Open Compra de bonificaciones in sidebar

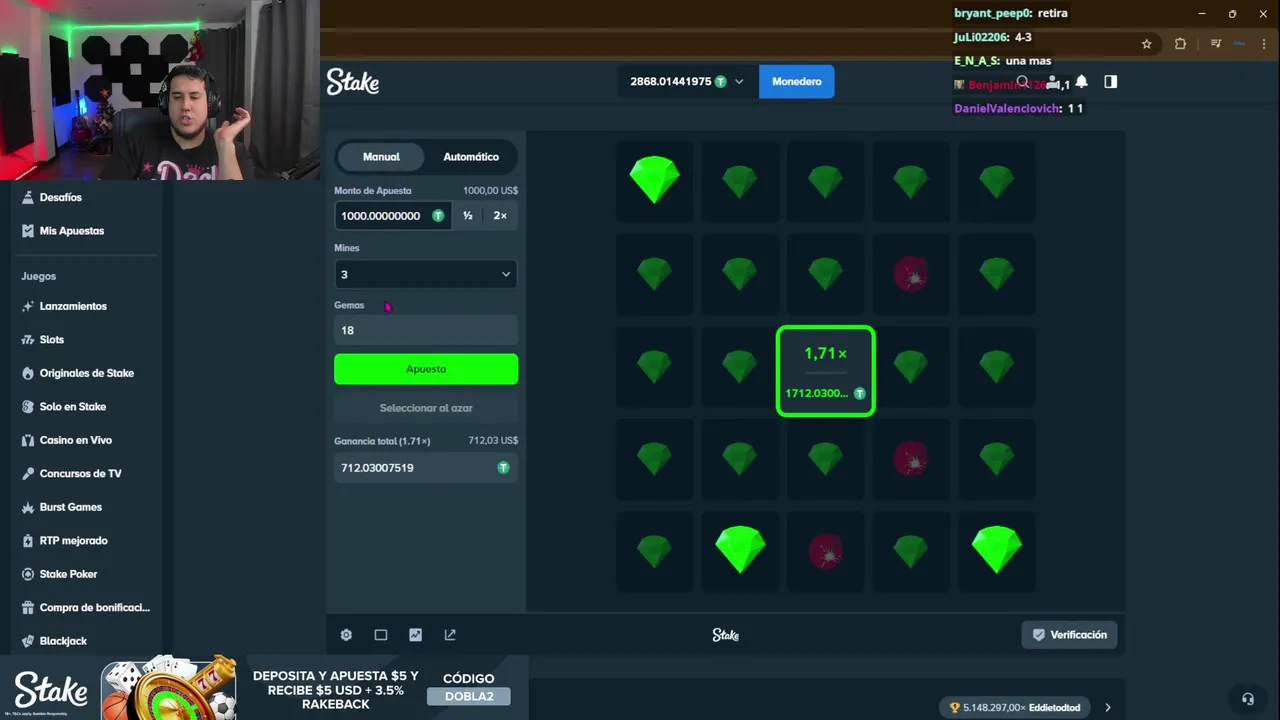[94, 608]
